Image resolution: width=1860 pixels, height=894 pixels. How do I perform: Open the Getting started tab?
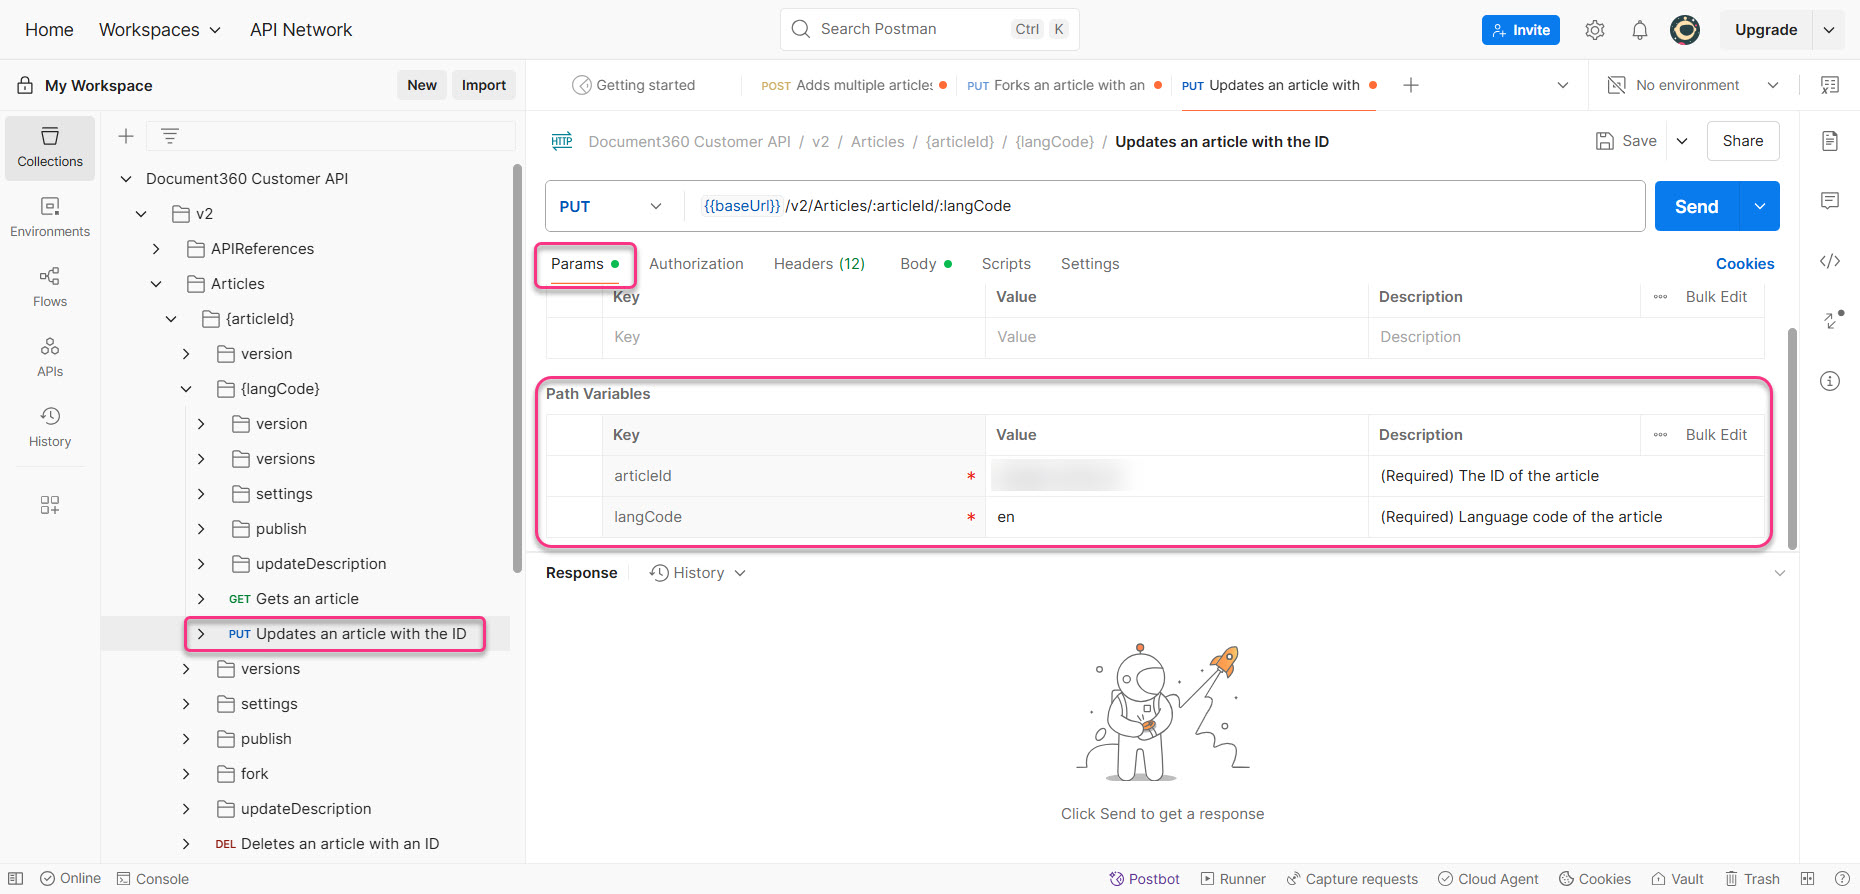(634, 85)
